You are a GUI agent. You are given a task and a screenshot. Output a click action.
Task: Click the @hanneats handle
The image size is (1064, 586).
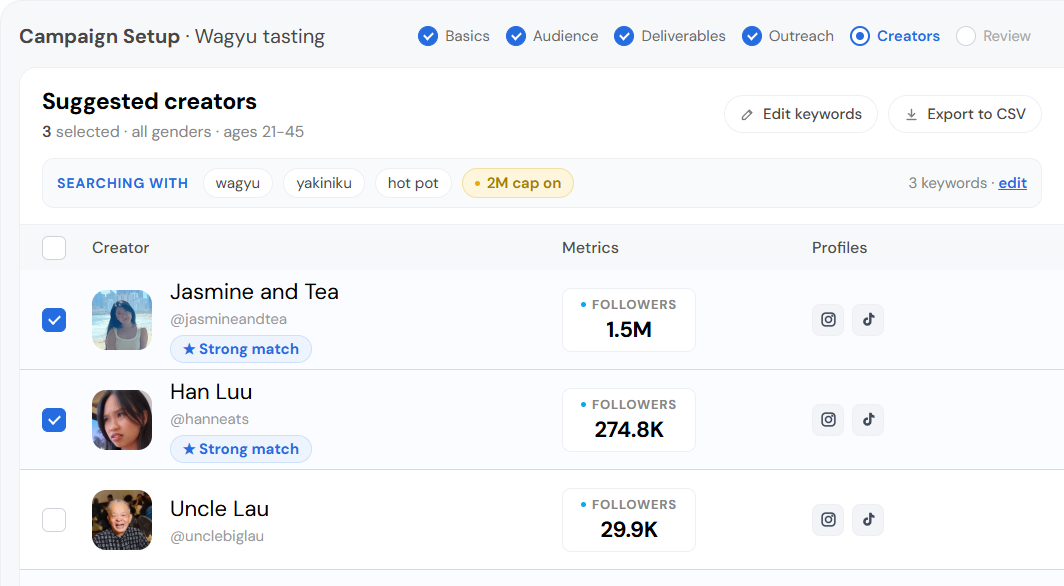[x=210, y=419]
